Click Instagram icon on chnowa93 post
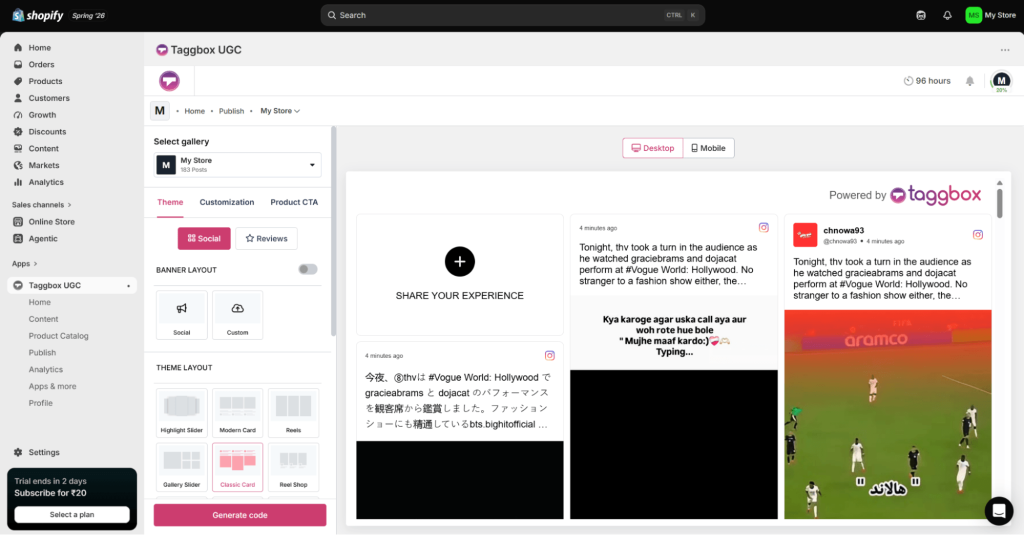The width and height of the screenshot is (1024, 535). click(978, 235)
